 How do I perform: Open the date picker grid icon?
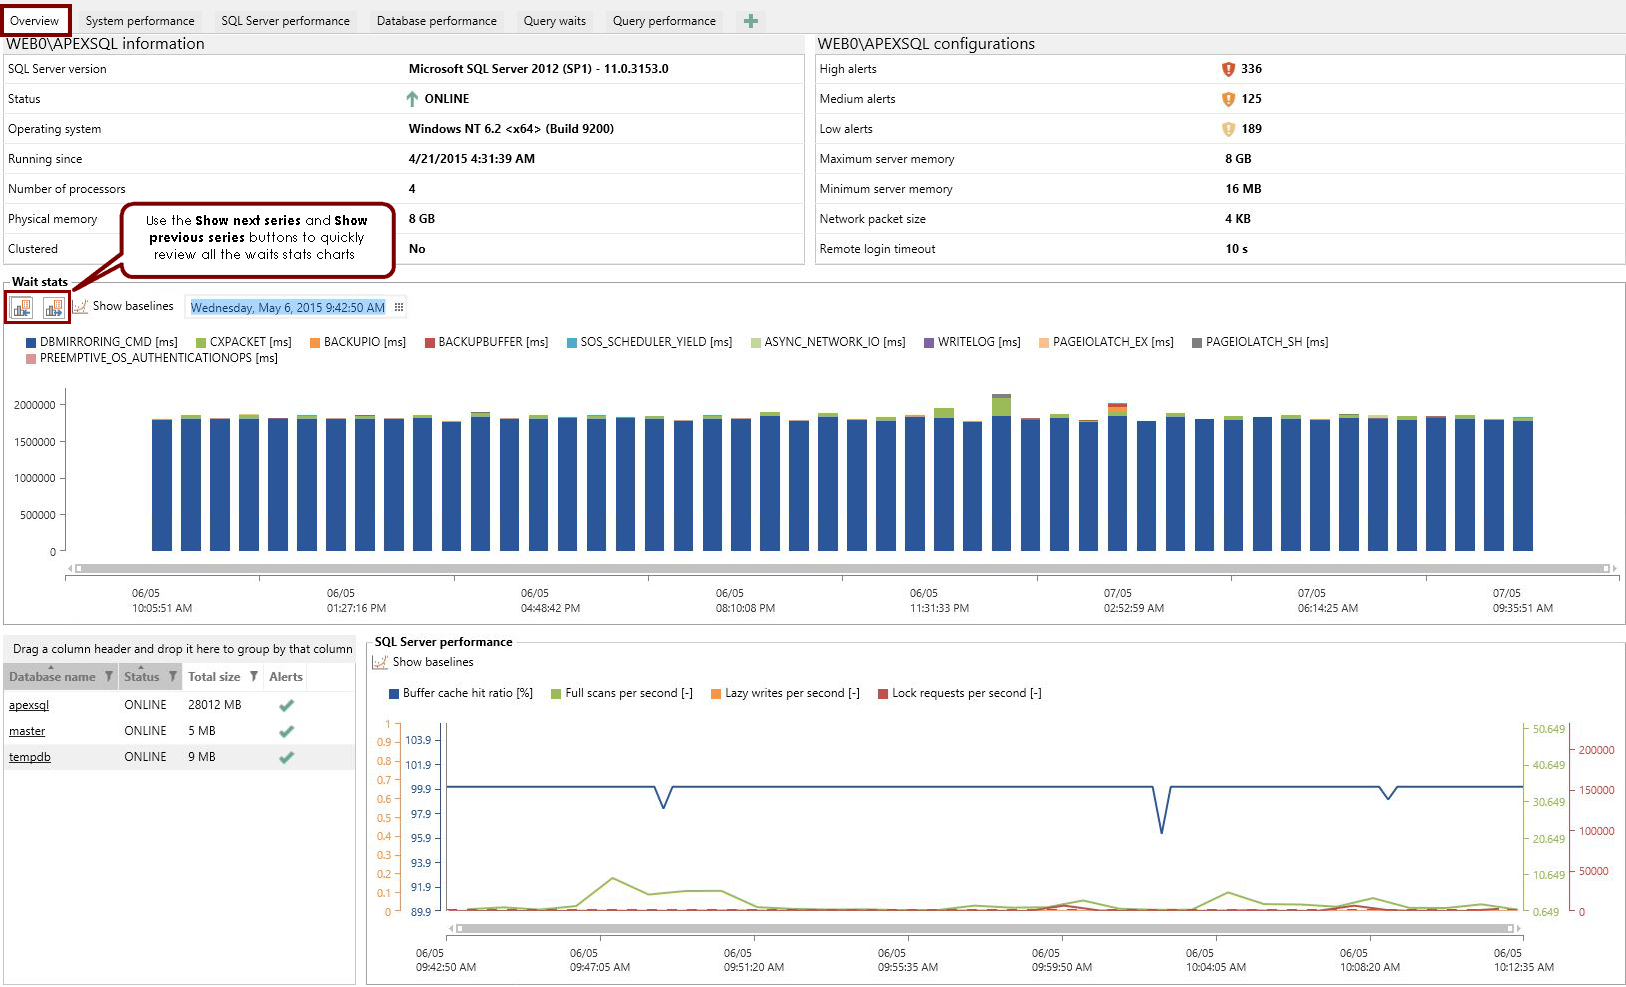[x=399, y=307]
